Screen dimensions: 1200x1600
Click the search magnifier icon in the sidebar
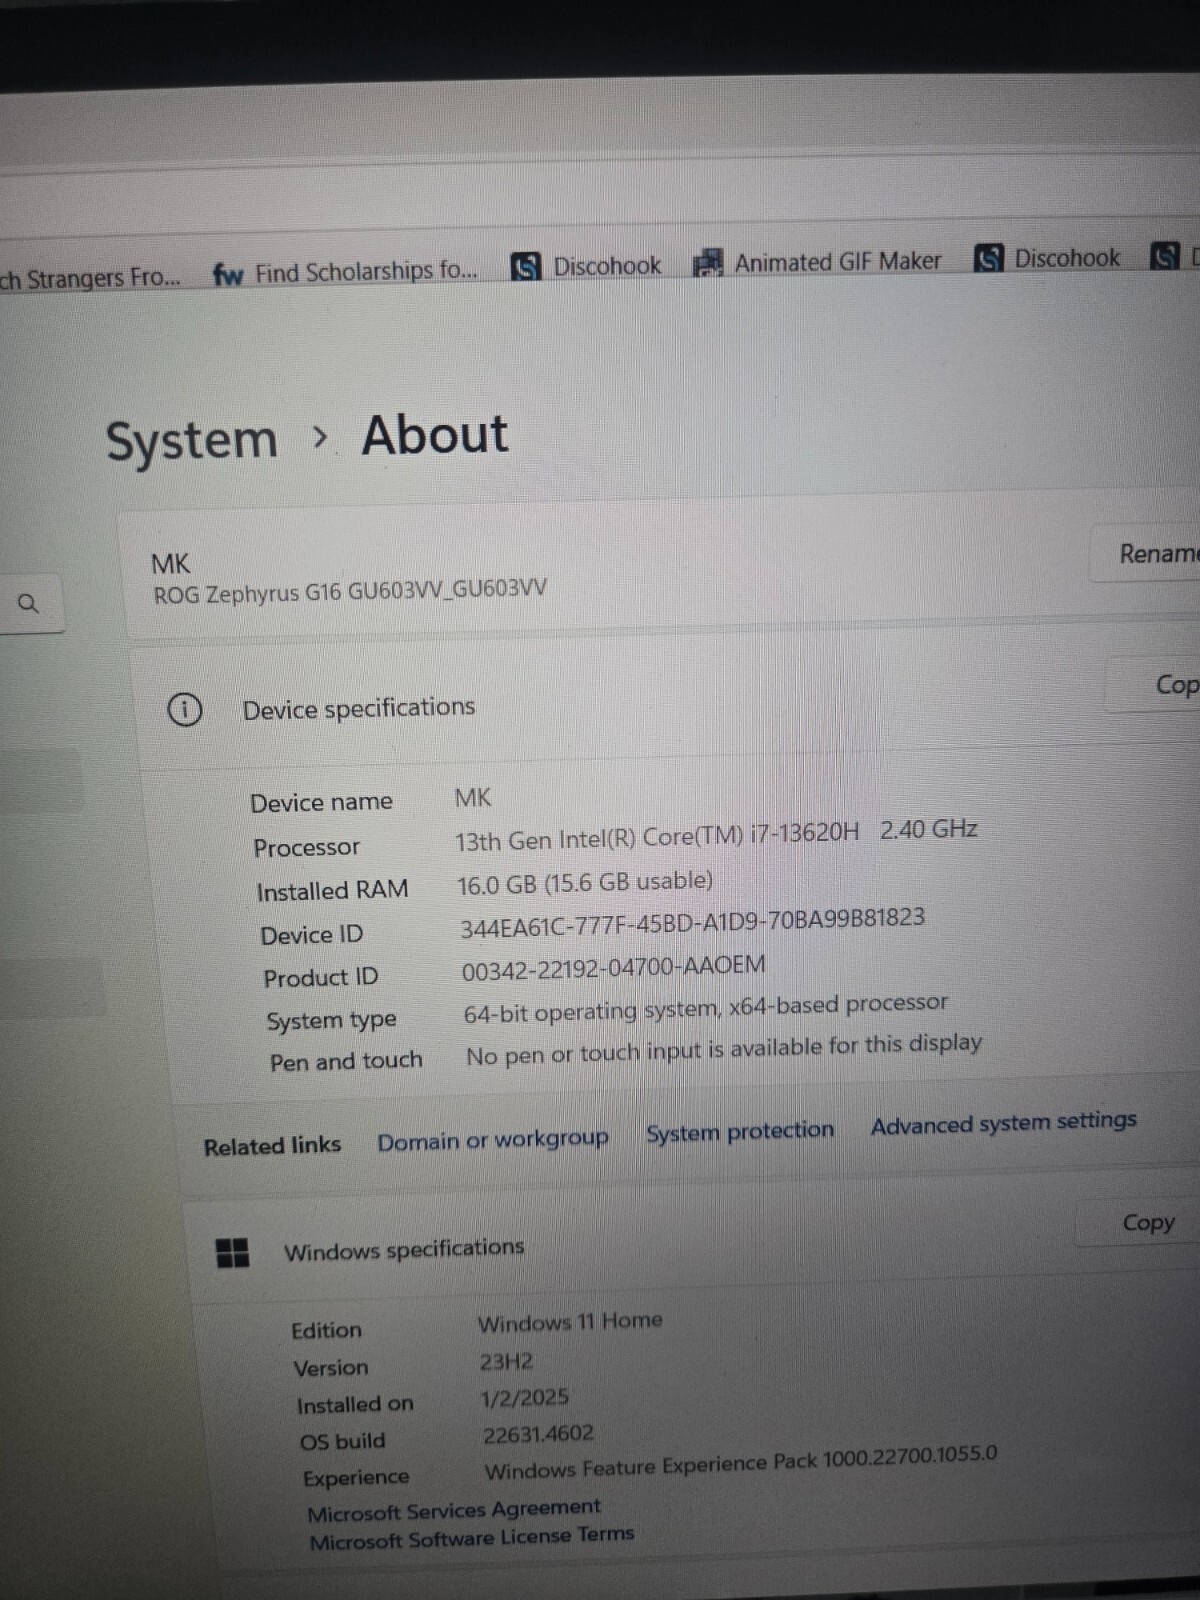[29, 603]
